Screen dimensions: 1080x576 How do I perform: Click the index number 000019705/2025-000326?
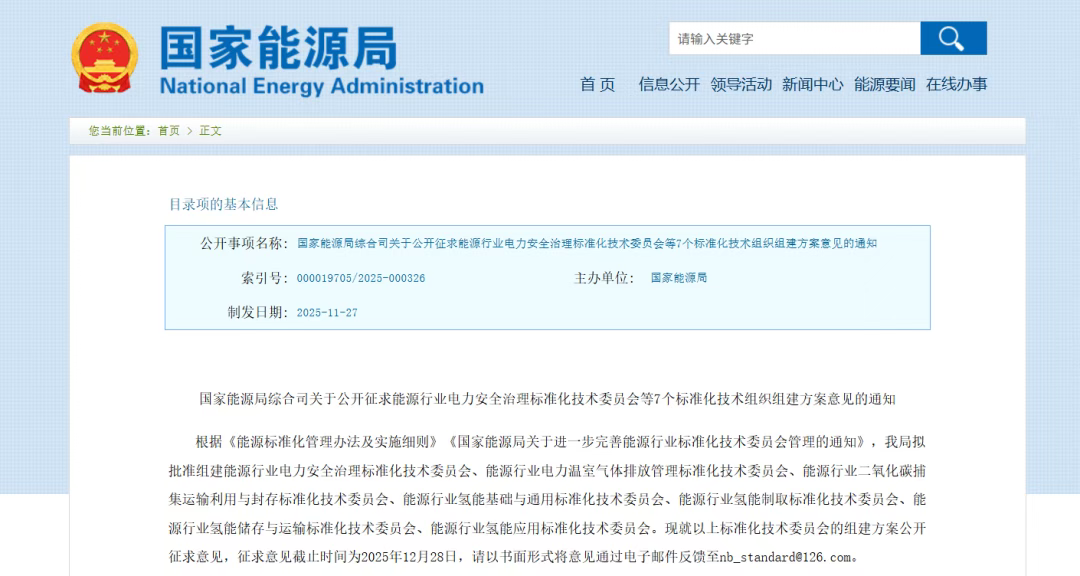[x=361, y=278]
